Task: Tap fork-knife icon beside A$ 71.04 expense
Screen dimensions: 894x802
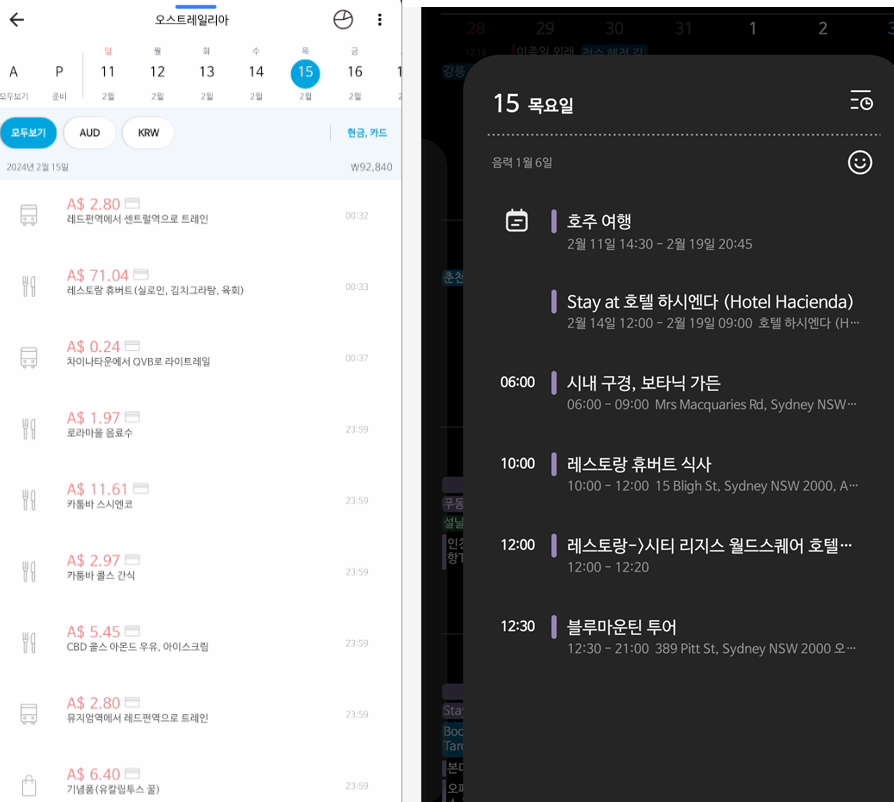Action: click(29, 286)
